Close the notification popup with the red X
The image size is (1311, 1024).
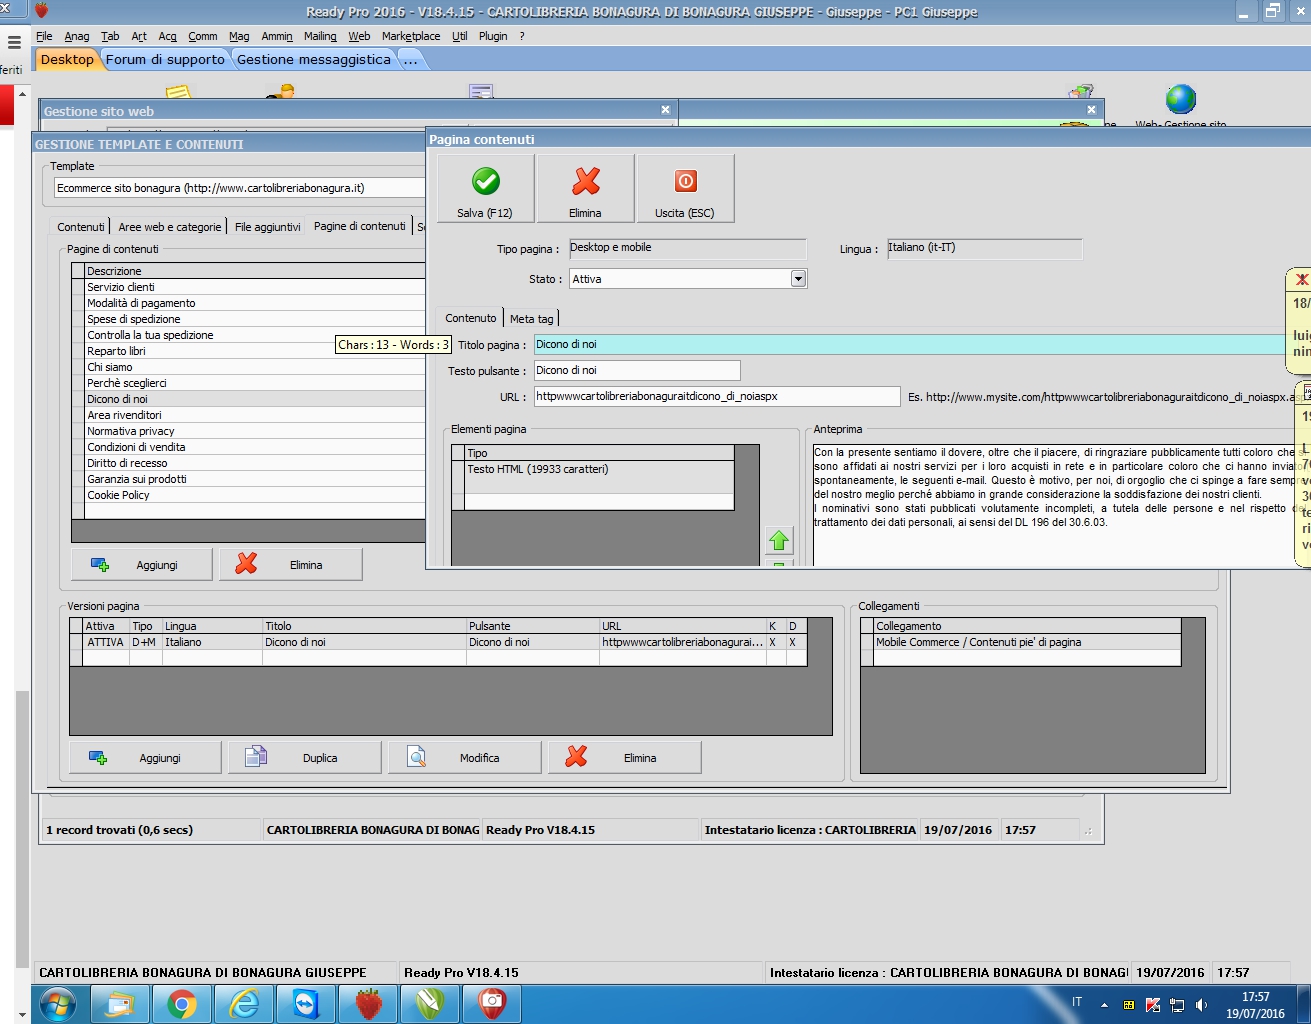pos(1301,280)
